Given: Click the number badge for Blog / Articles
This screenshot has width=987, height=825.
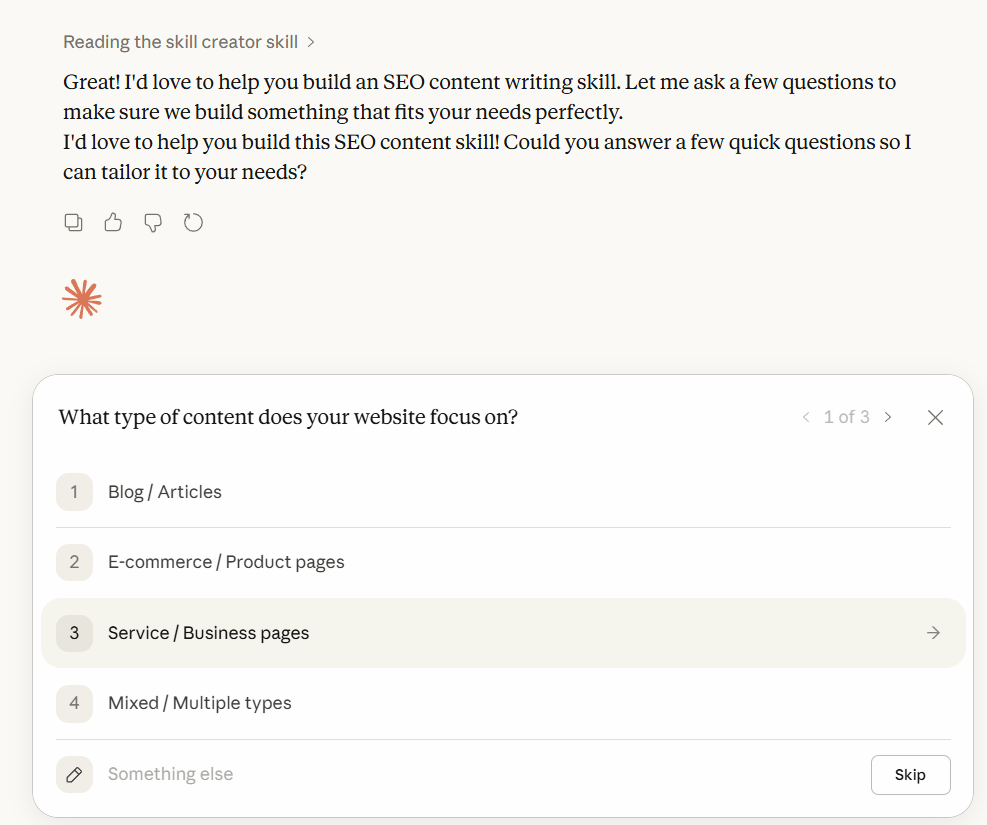Looking at the screenshot, I should [74, 491].
